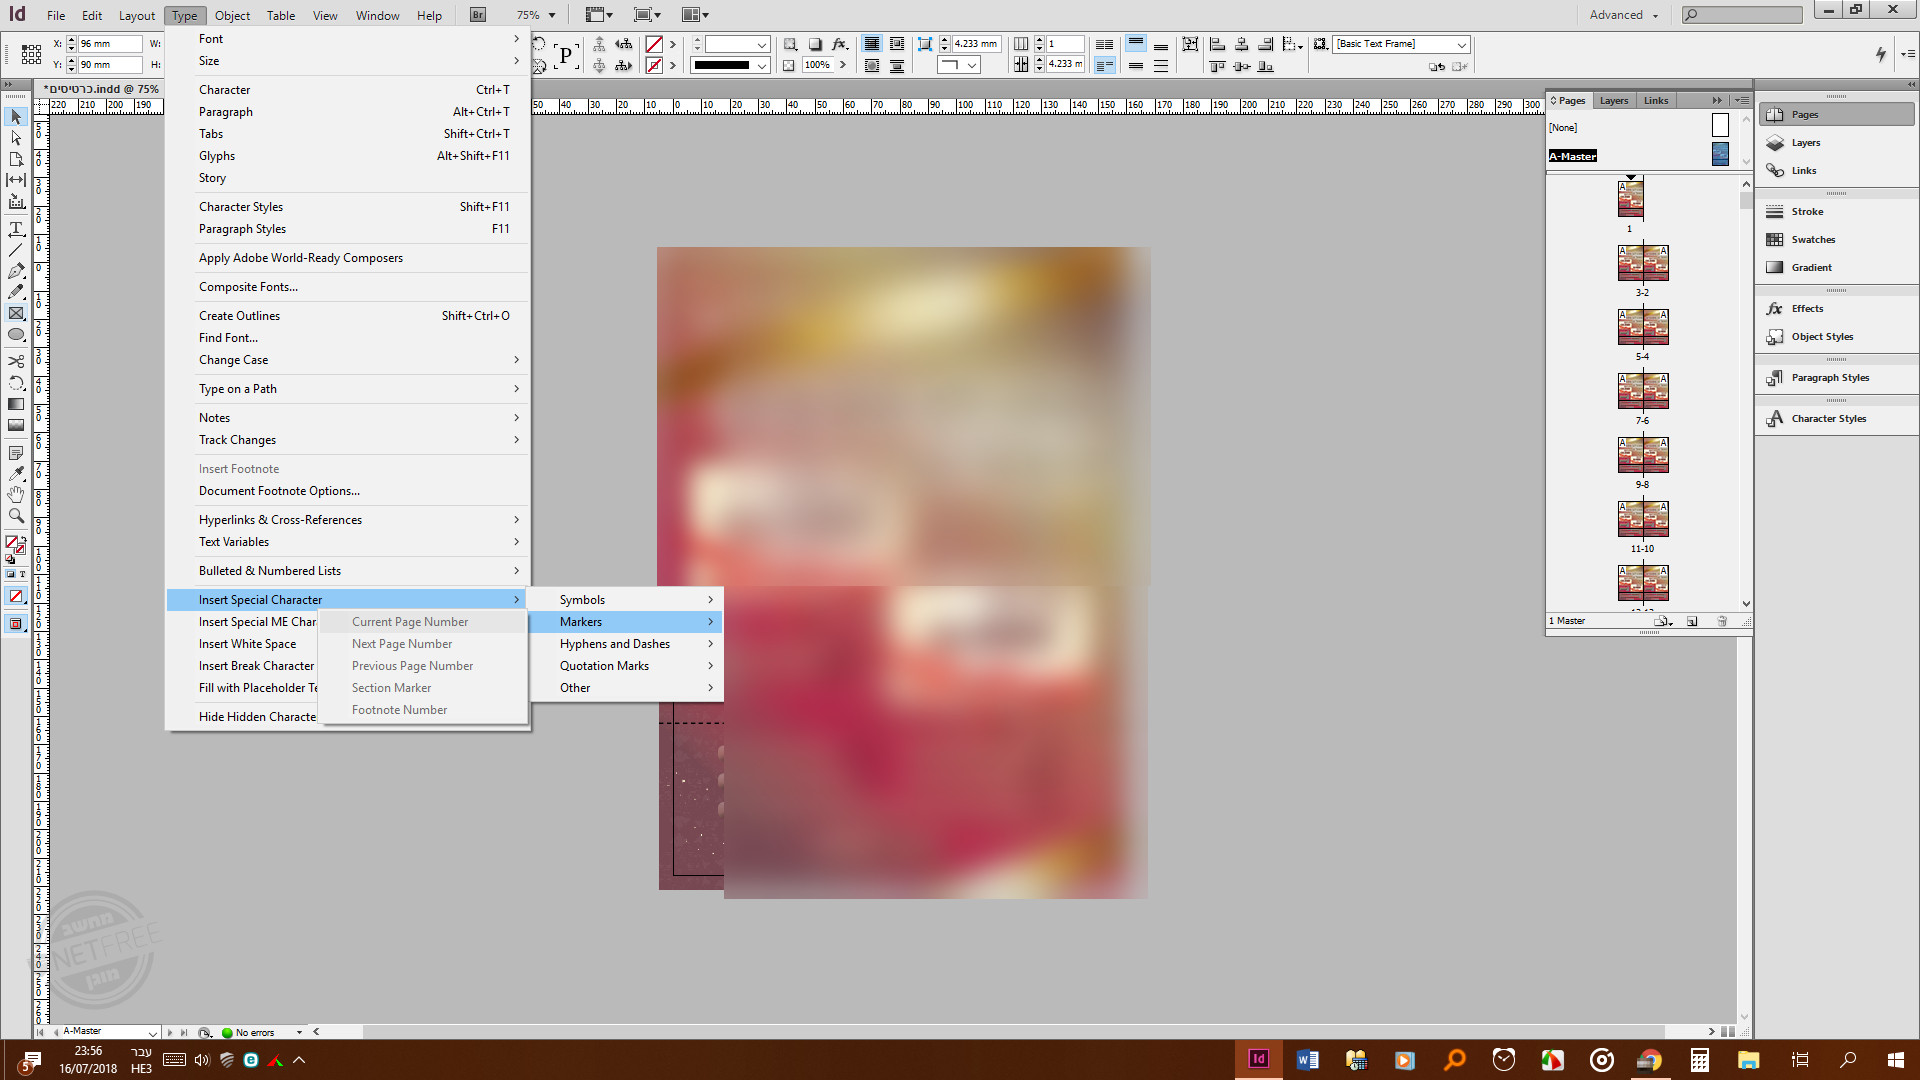Click the black stroke style swatch
Viewport: 1920px width, 1080px height.
click(722, 66)
